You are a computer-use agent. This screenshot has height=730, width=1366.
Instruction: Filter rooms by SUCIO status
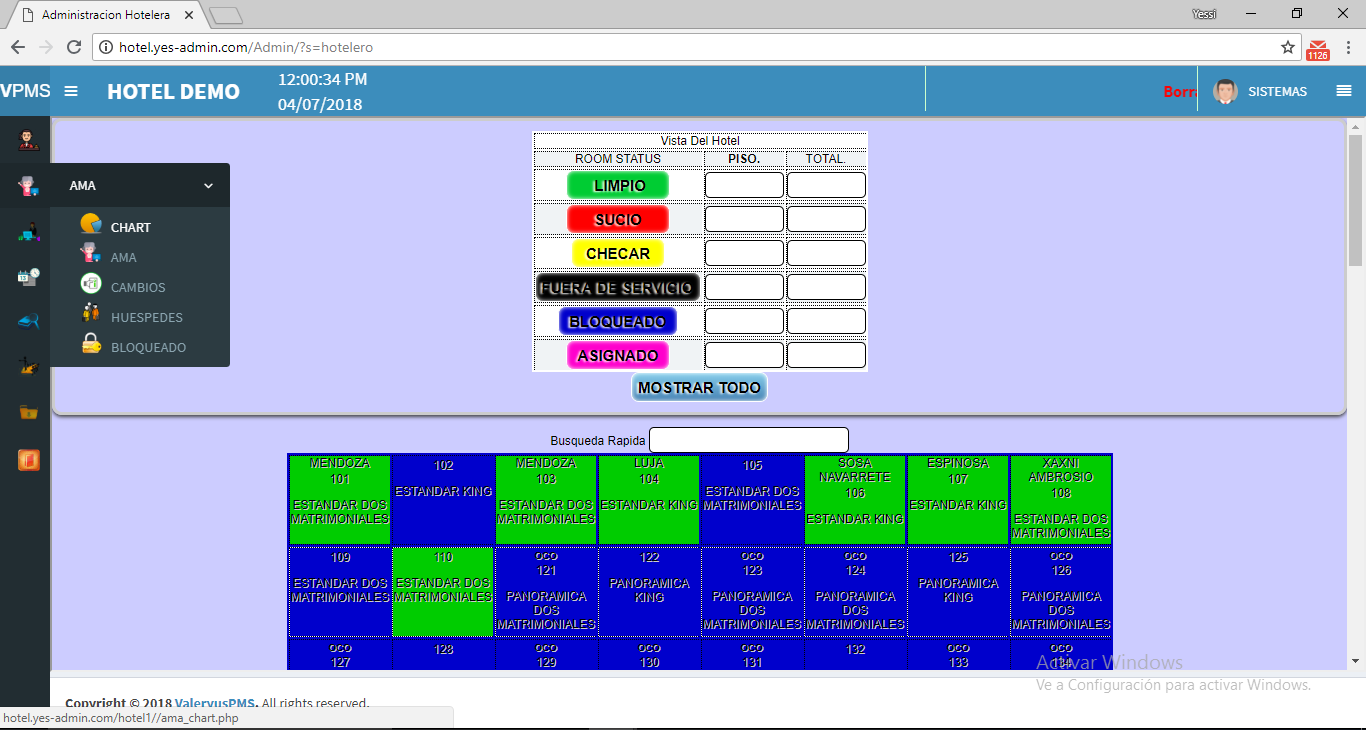click(x=618, y=219)
